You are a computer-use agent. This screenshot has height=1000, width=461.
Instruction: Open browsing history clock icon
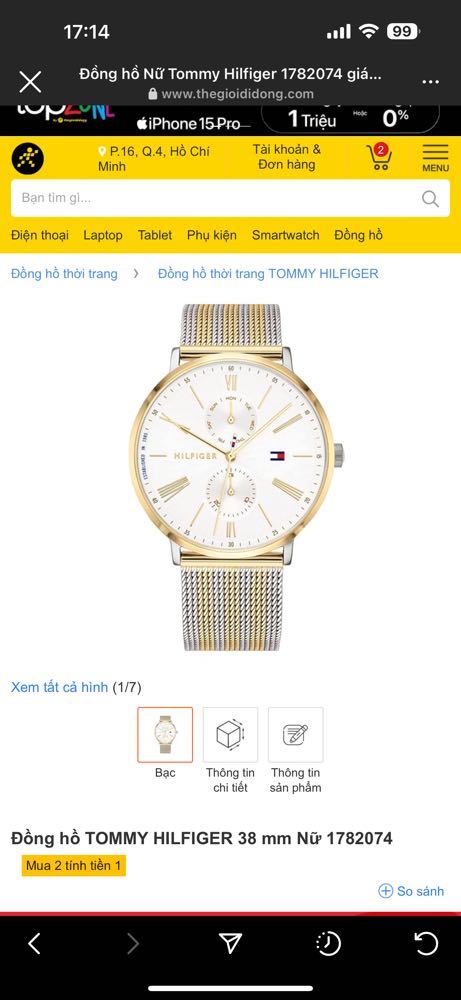(x=328, y=943)
